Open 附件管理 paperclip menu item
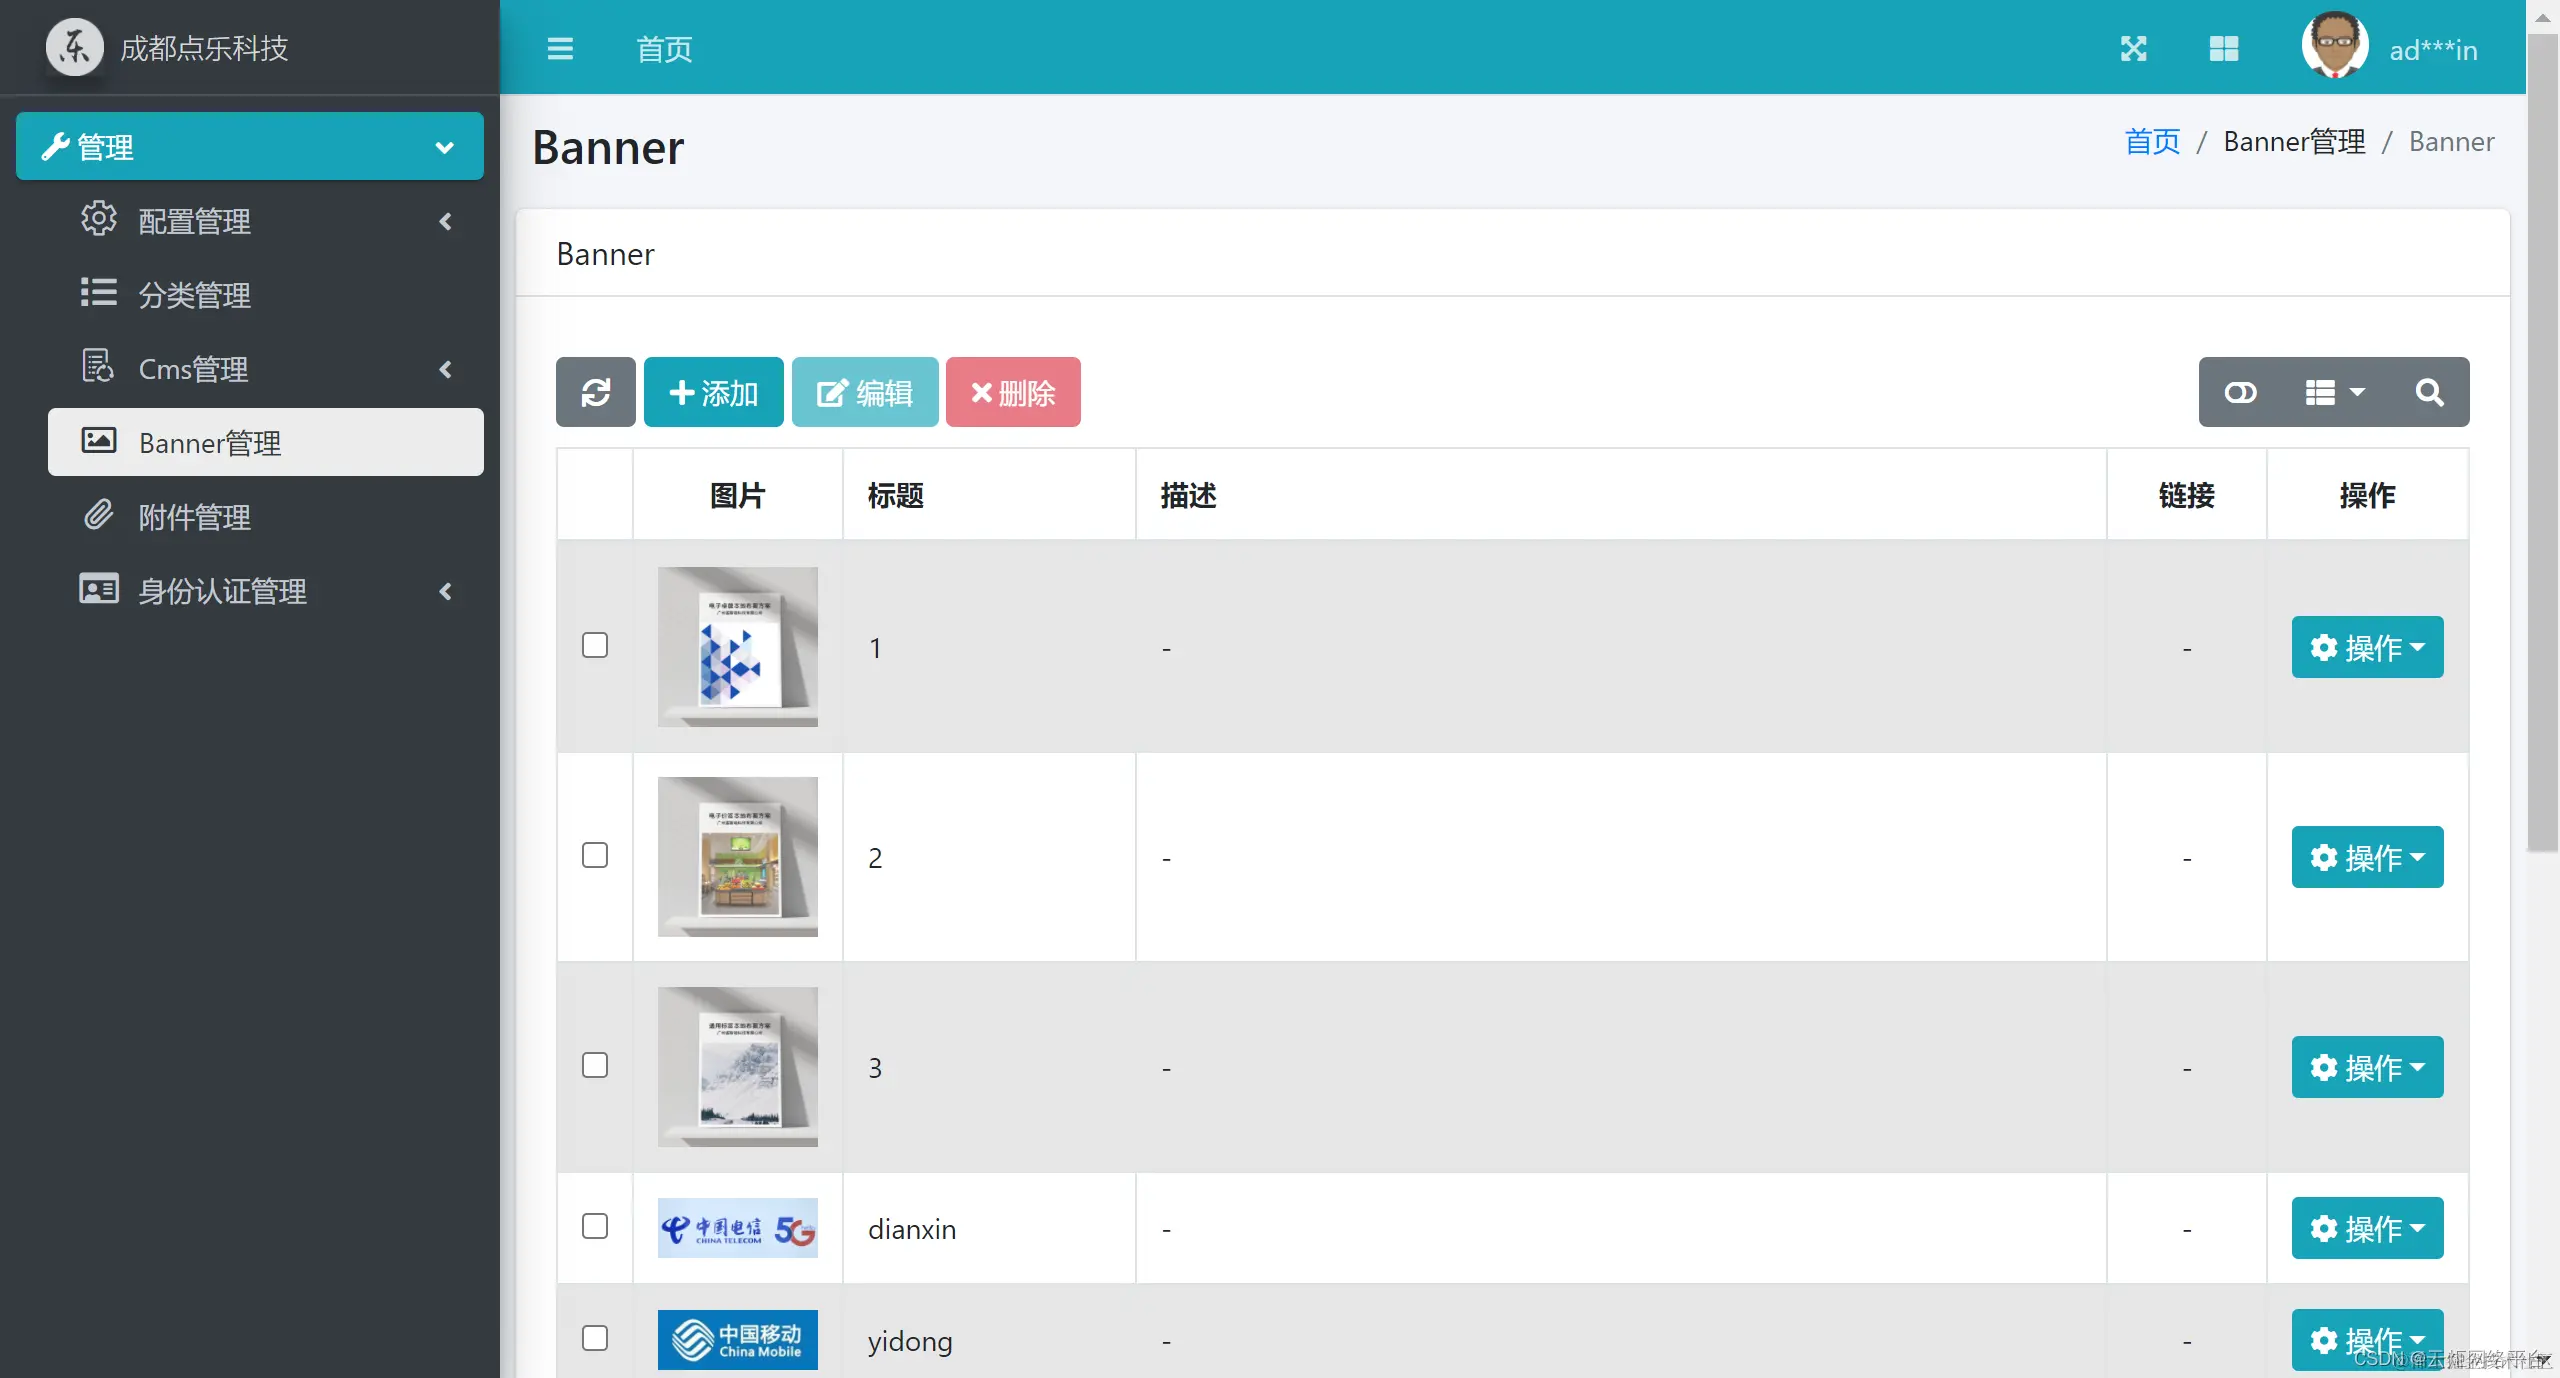The image size is (2560, 1378). tap(194, 517)
